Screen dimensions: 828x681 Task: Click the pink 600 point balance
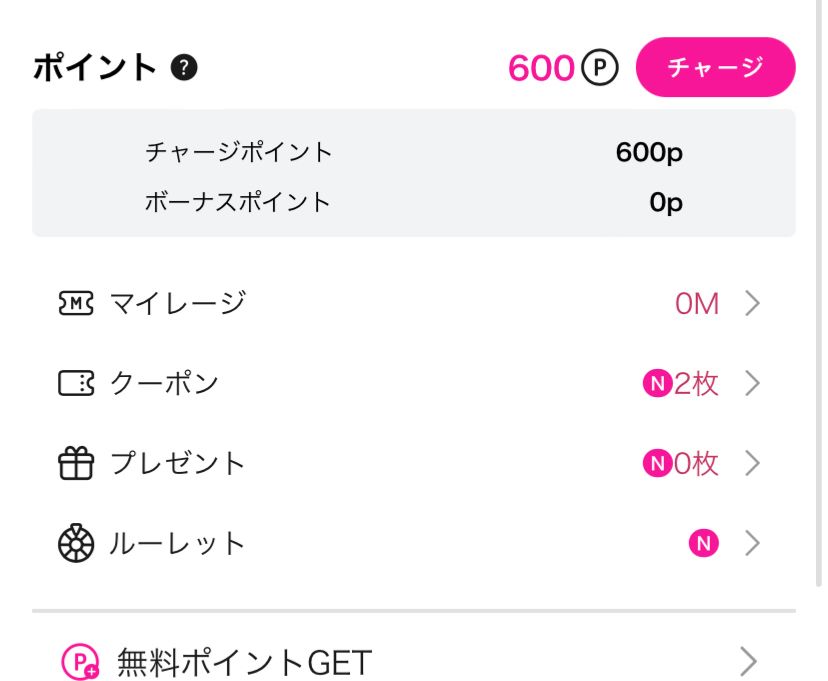tap(541, 68)
